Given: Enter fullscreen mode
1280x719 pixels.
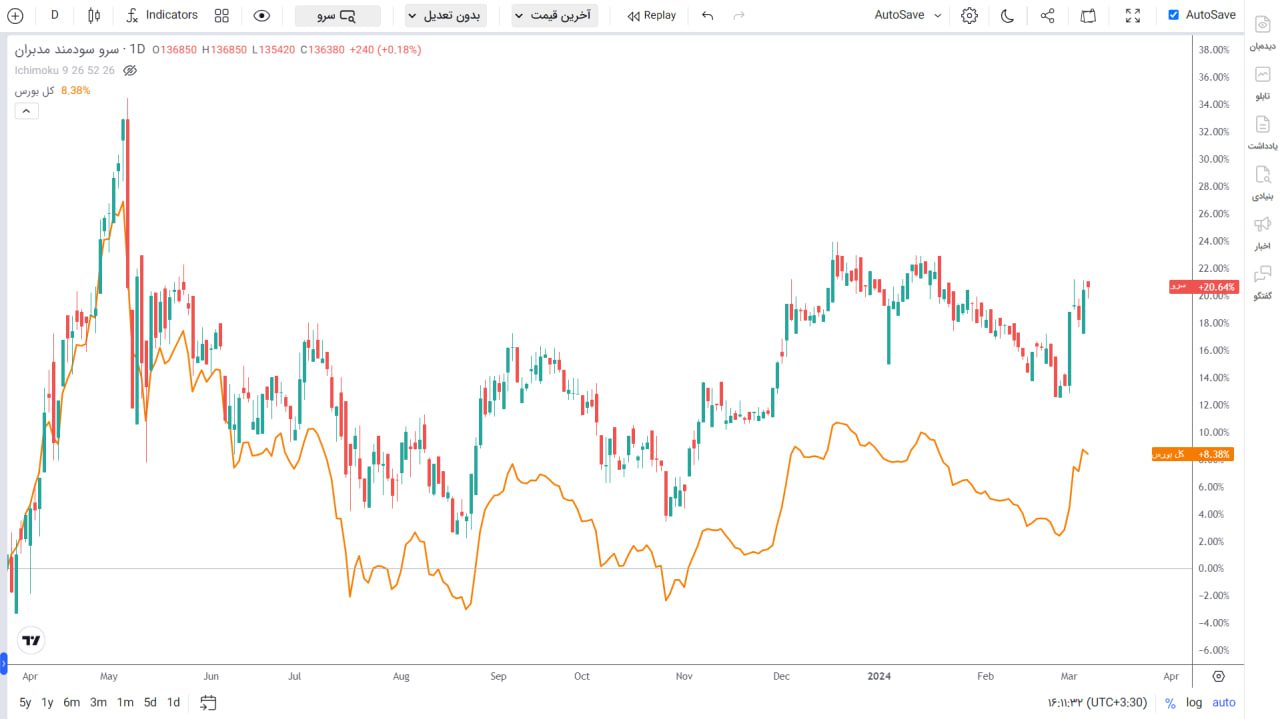Looking at the screenshot, I should 1132,16.
